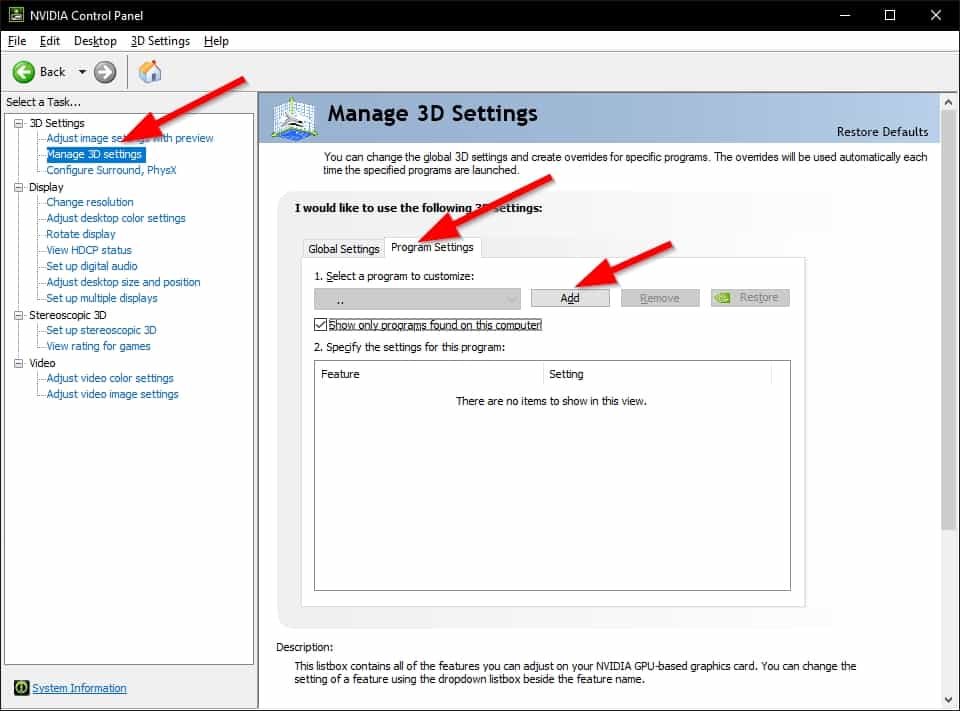Viewport: 960px width, 711px height.
Task: Click the right panel vertical scrollbar thumb
Action: click(x=948, y=320)
